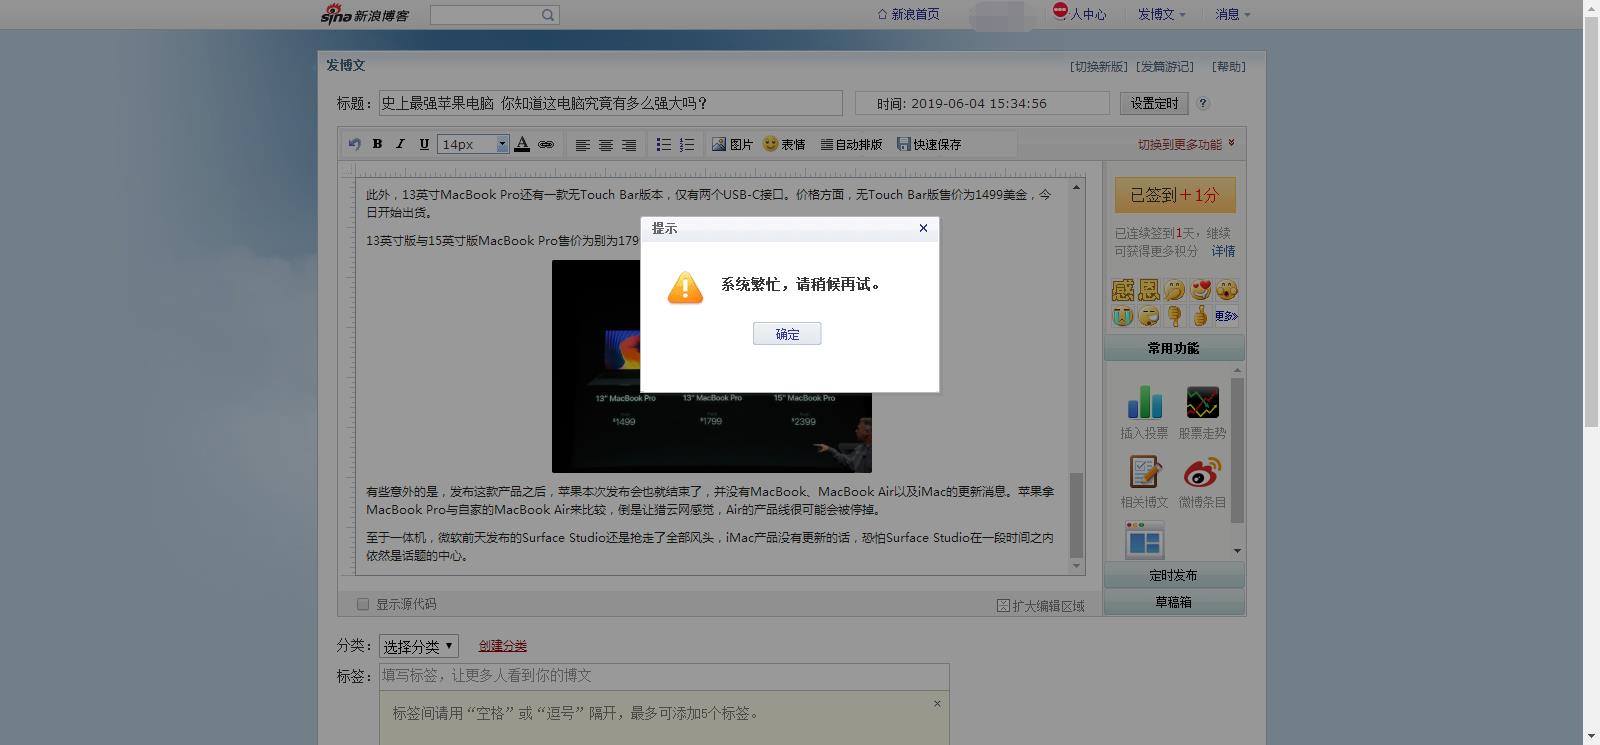
Task: Open the 消息 messages menu
Action: pos(1233,14)
